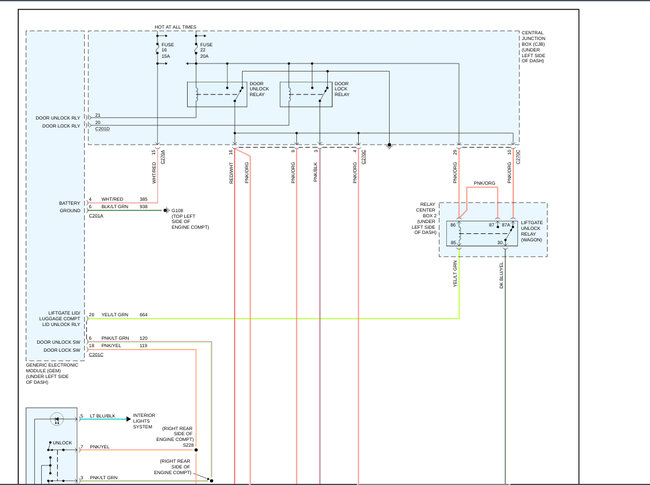Select the FUSE 22 20A label

pos(206,50)
